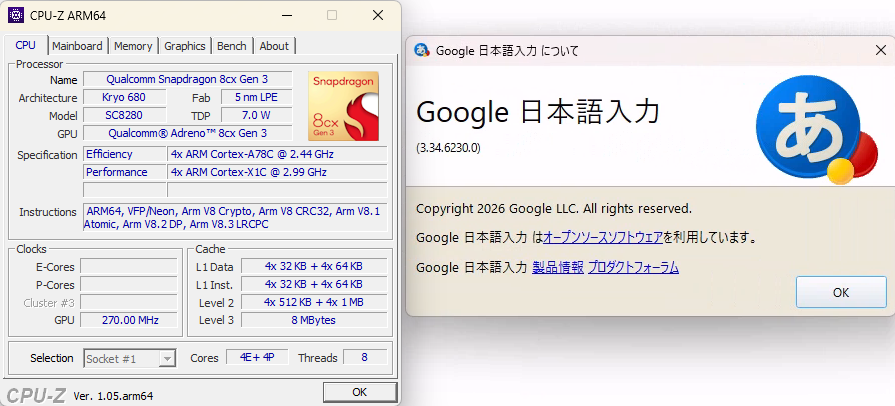The height and width of the screenshot is (406, 895).
Task: Open the オープンソースソフトウェア link
Action: pyautogui.click(x=602, y=238)
